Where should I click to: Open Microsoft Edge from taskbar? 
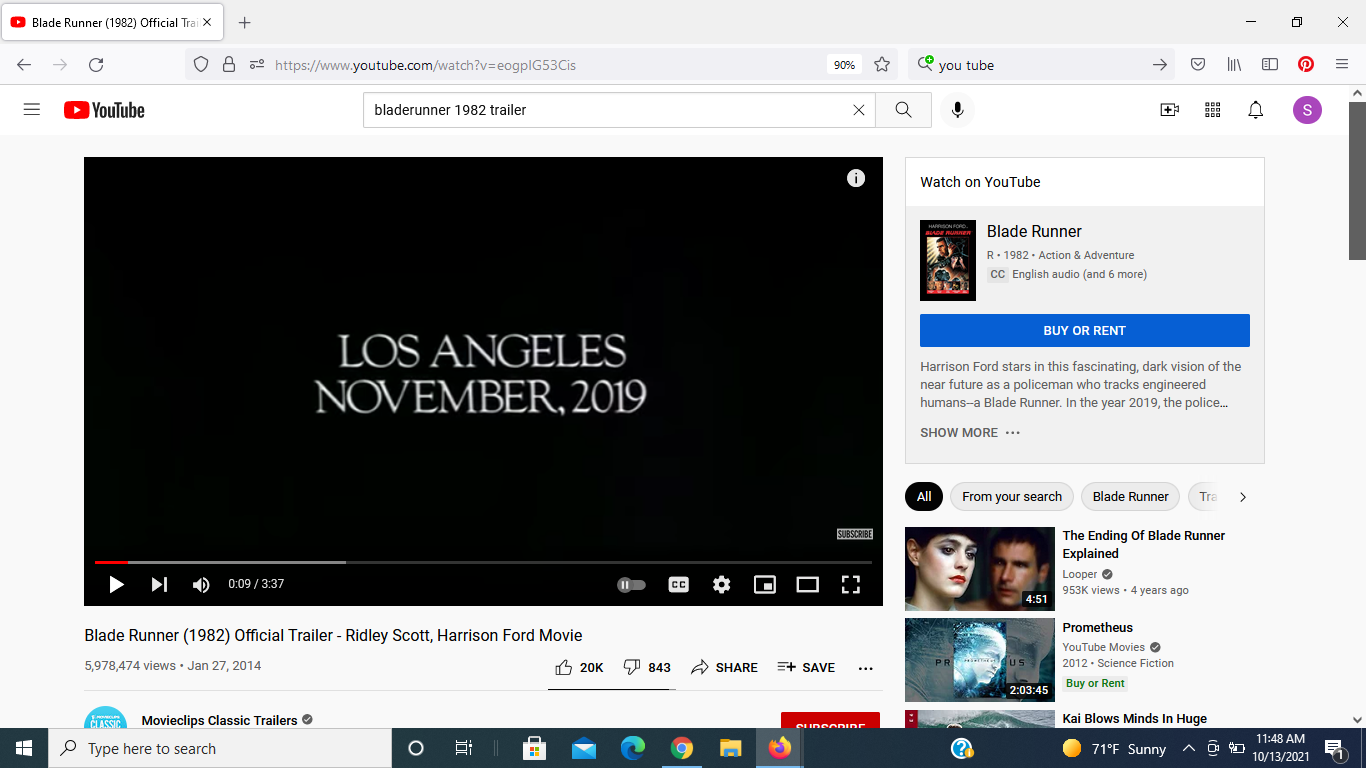click(x=633, y=748)
